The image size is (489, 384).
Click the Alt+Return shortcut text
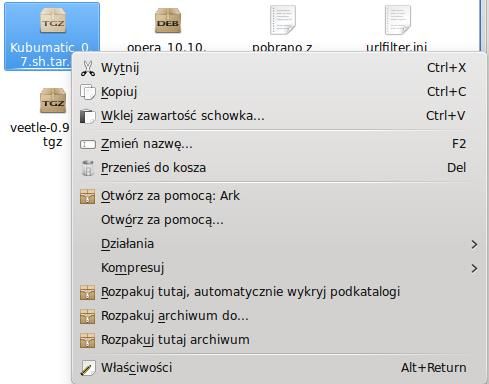point(434,368)
